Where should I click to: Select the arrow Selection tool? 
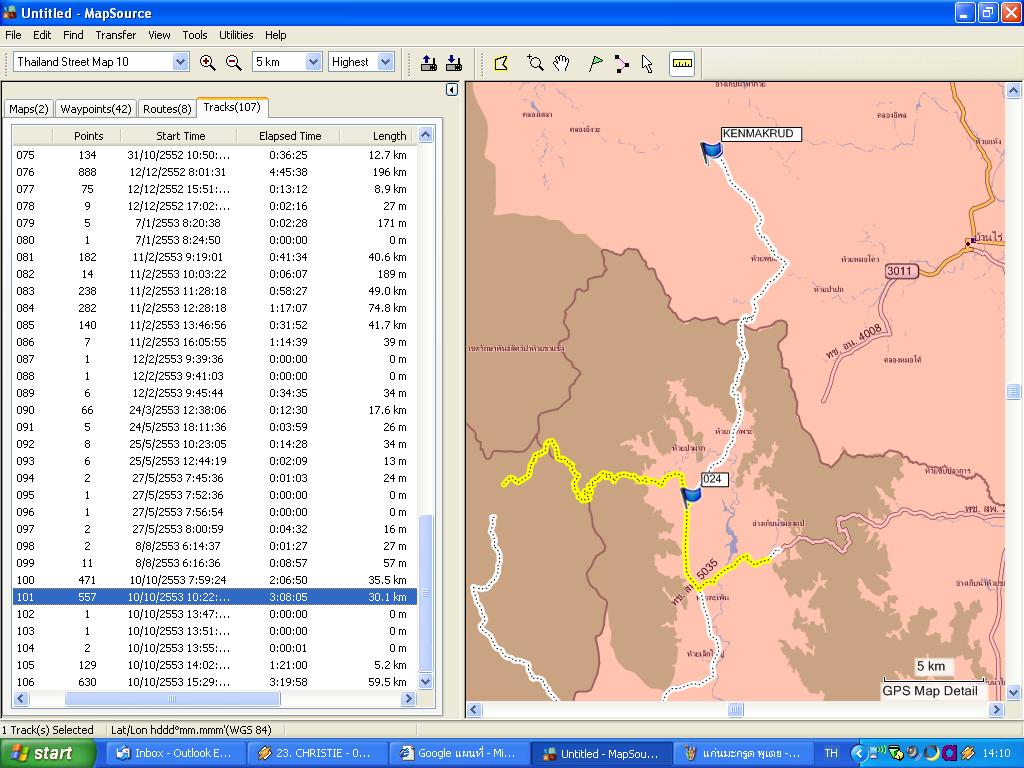(x=647, y=63)
